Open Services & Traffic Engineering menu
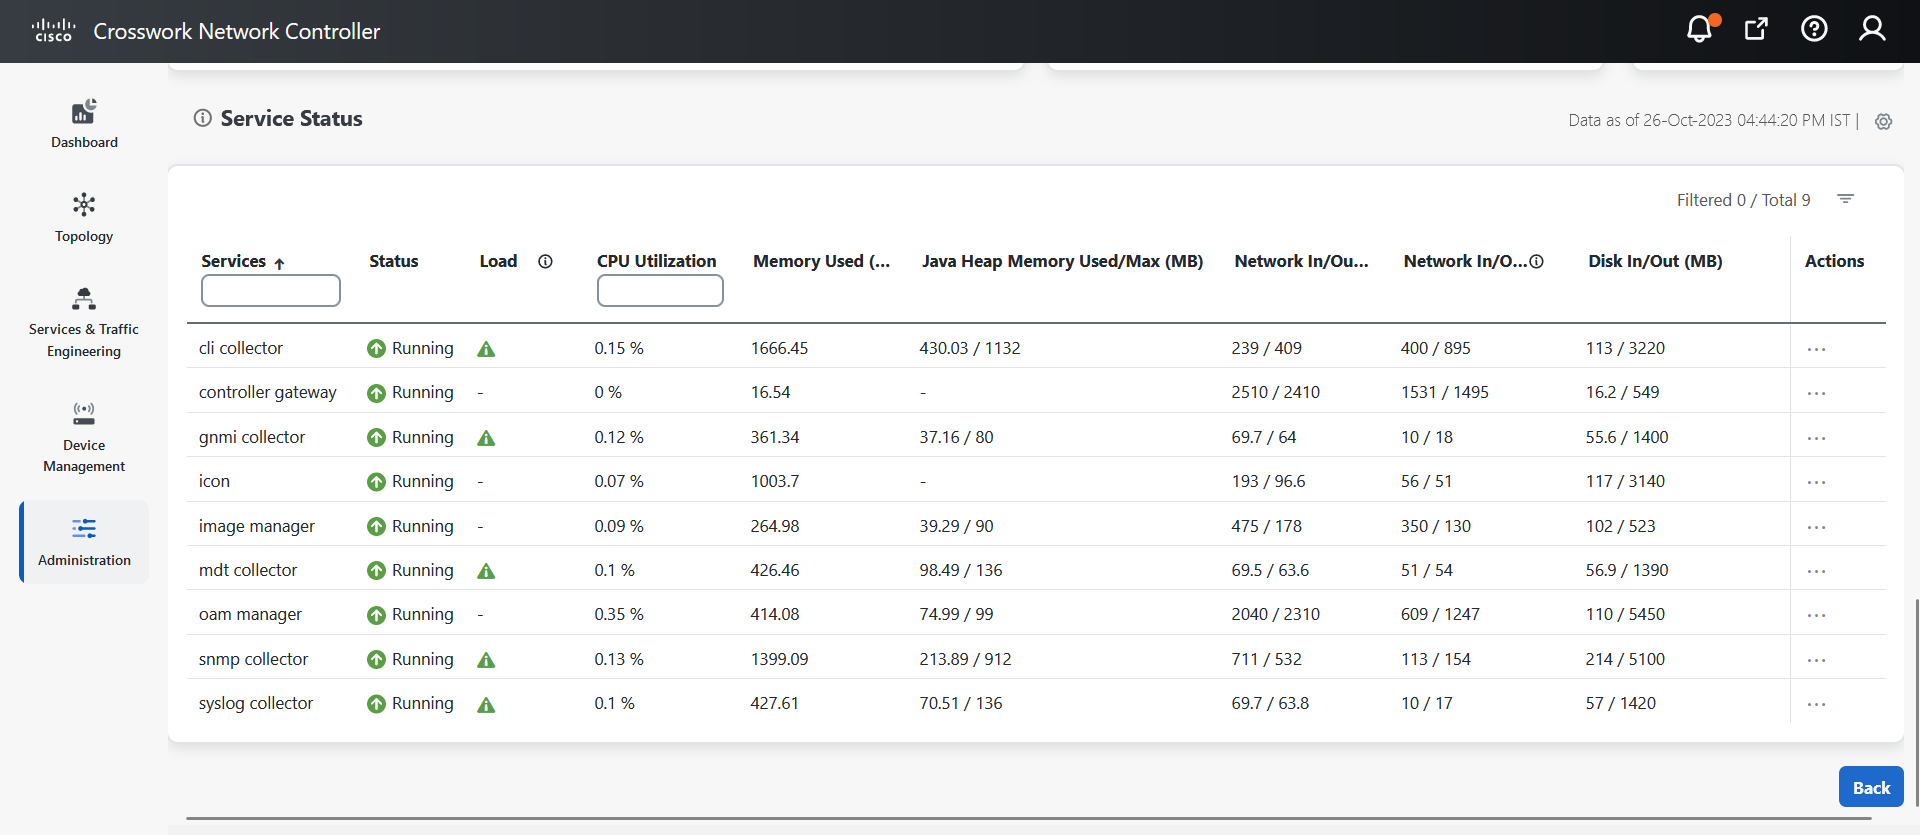1920x835 pixels. pyautogui.click(x=84, y=322)
